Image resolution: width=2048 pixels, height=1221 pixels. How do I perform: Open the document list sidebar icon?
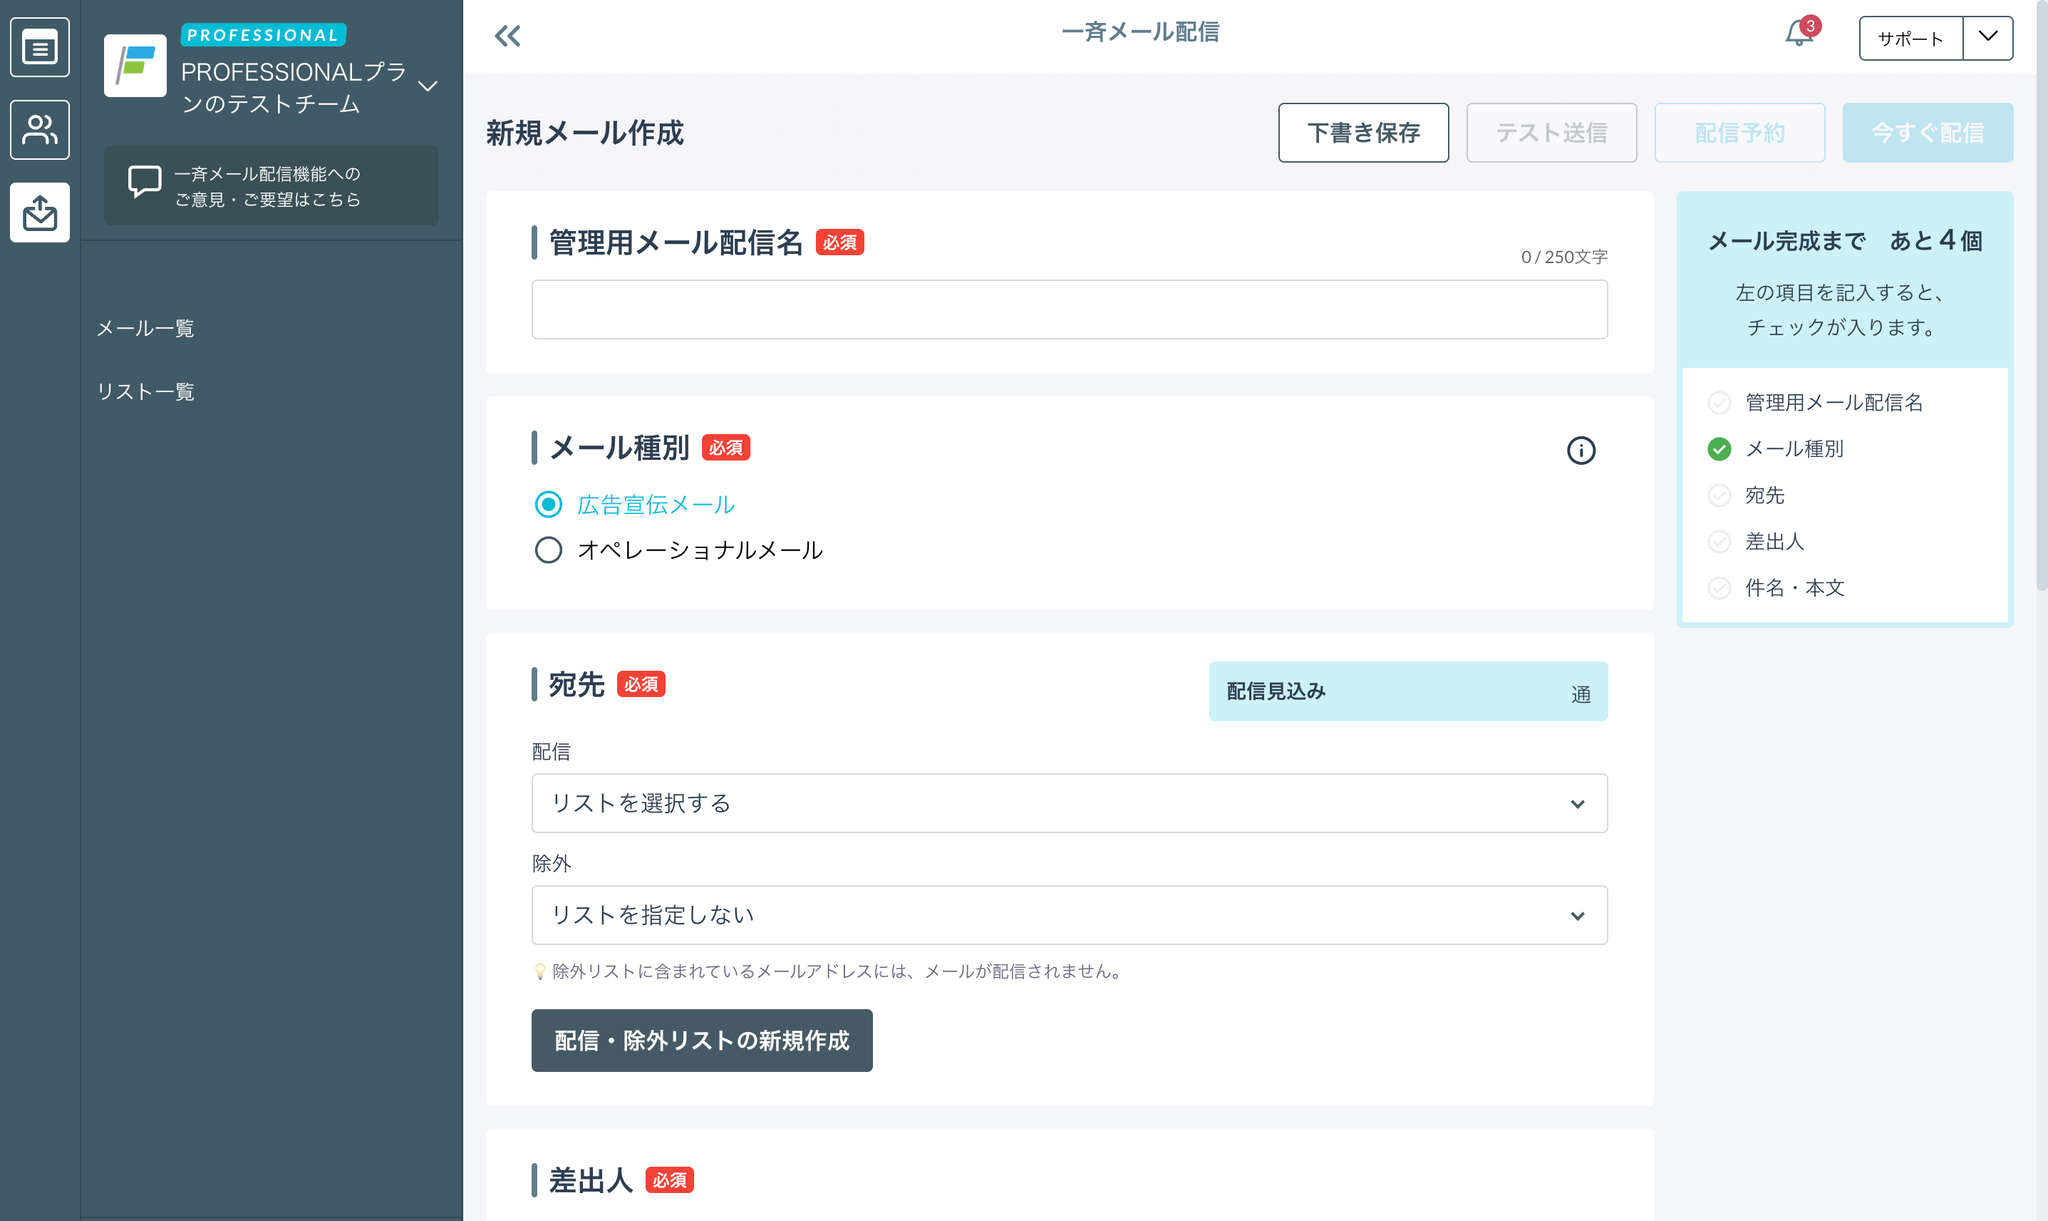[x=40, y=47]
